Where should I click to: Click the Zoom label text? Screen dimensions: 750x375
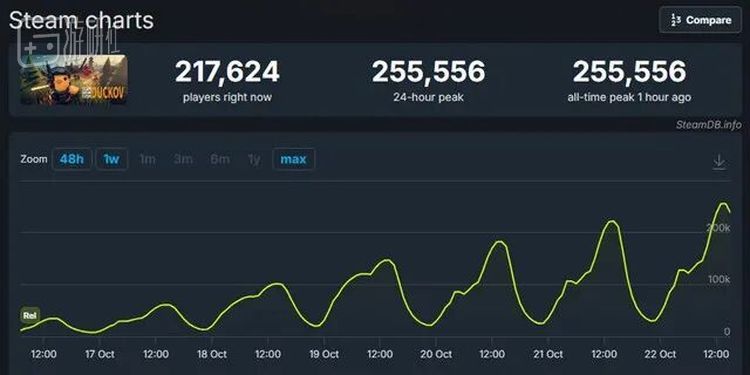[33, 159]
